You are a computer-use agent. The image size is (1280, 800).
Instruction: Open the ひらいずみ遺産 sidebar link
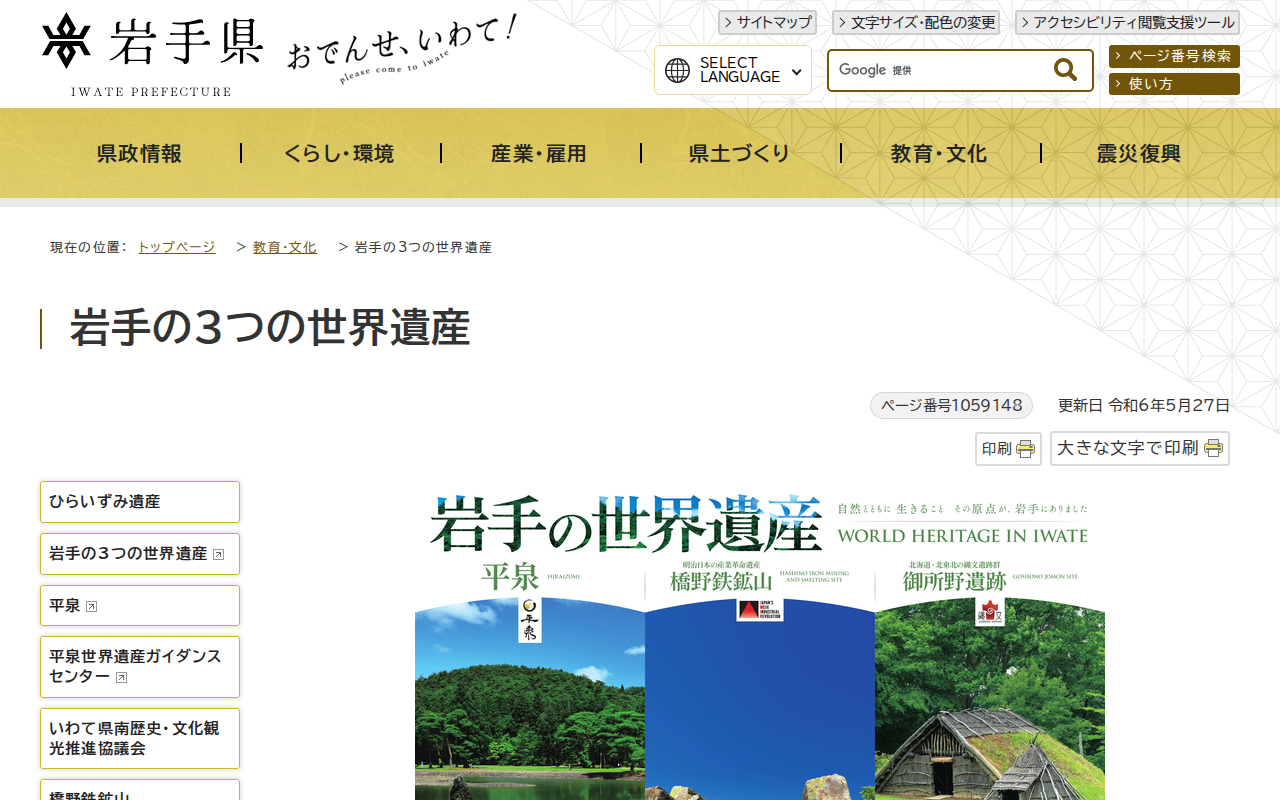tap(140, 501)
